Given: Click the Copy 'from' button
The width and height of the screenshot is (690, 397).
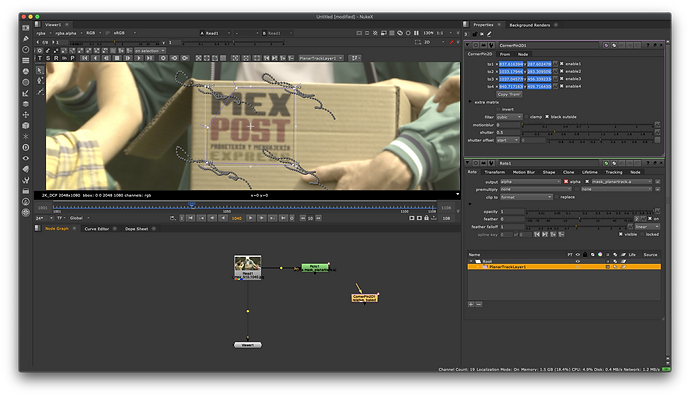Looking at the screenshot, I should point(509,94).
